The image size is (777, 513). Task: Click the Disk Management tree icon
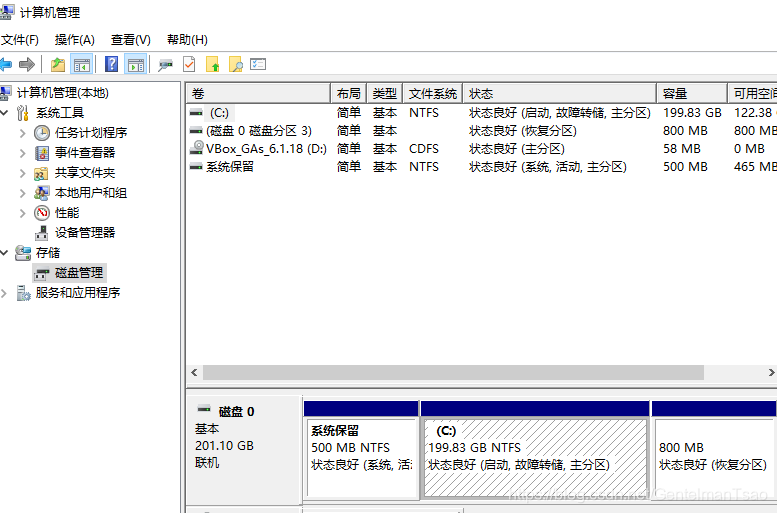[x=42, y=274]
